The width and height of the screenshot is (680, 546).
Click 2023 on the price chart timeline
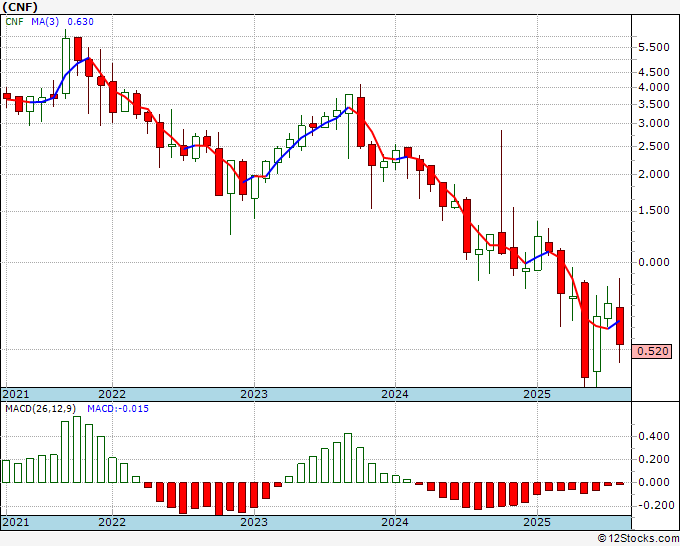[x=254, y=394]
